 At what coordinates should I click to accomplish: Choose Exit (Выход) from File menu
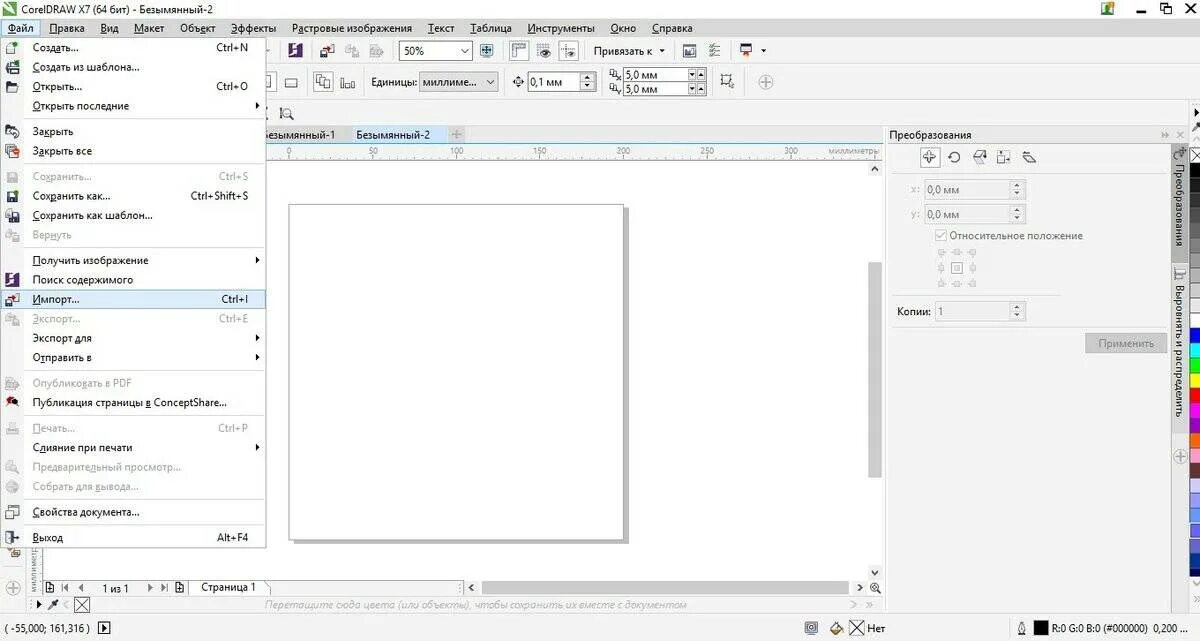pos(132,537)
